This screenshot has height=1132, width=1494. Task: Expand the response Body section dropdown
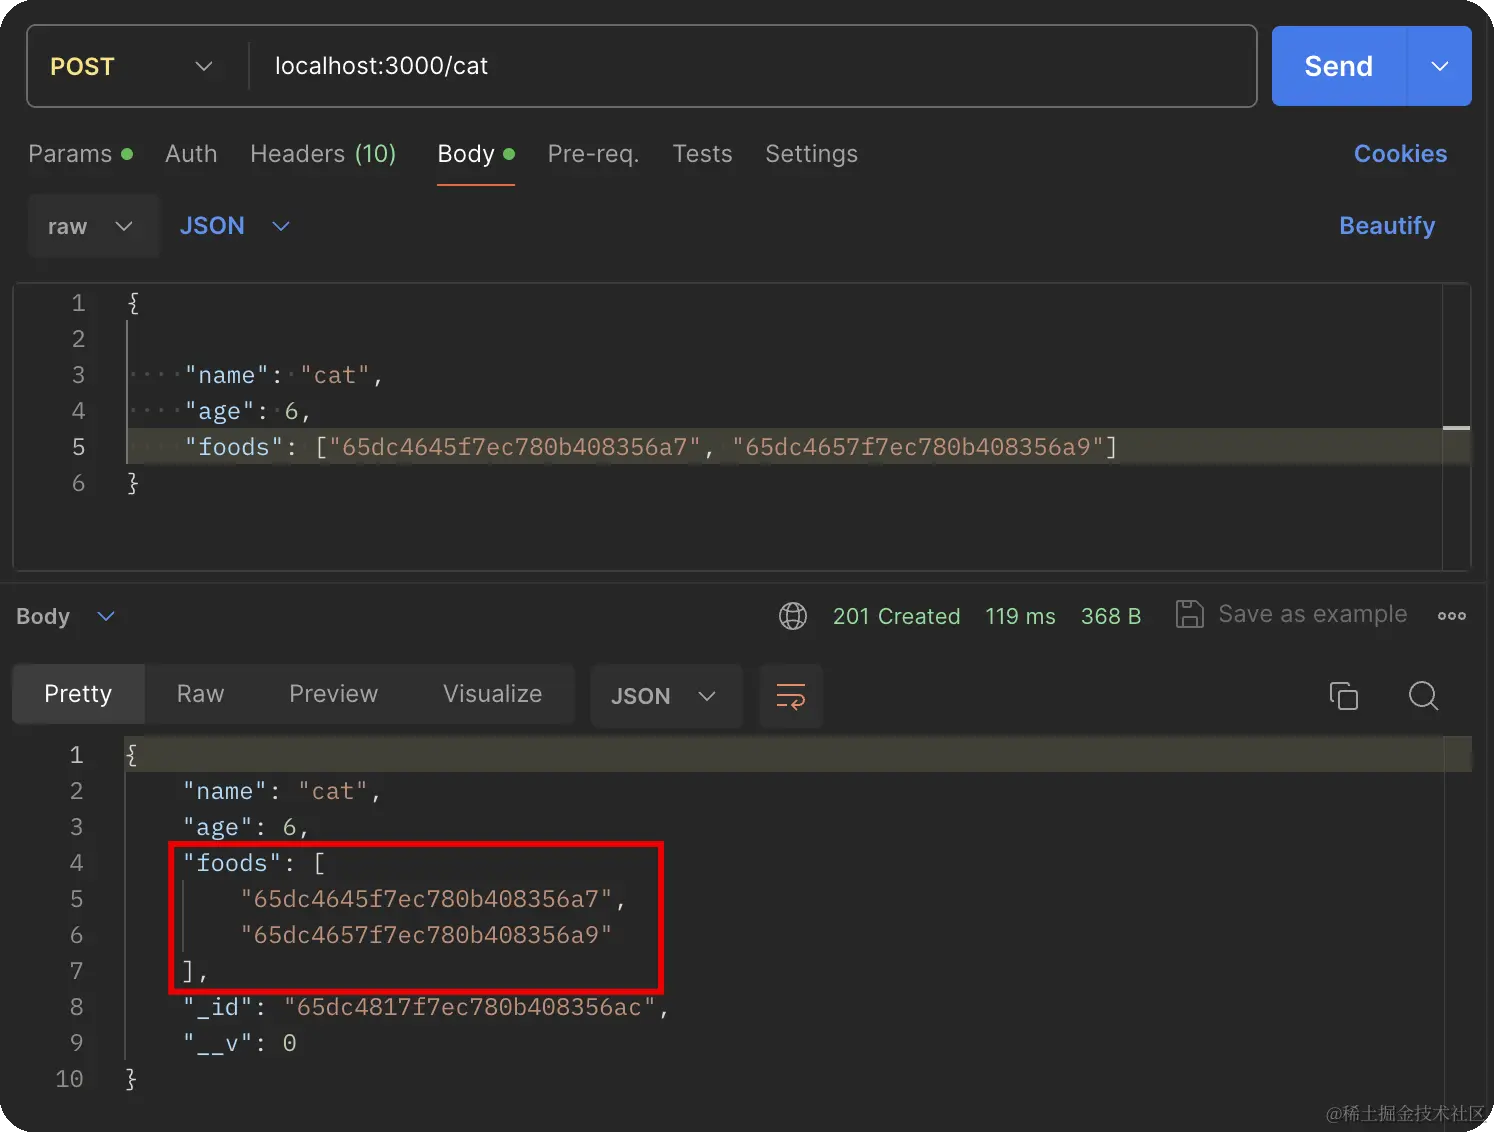pos(105,616)
